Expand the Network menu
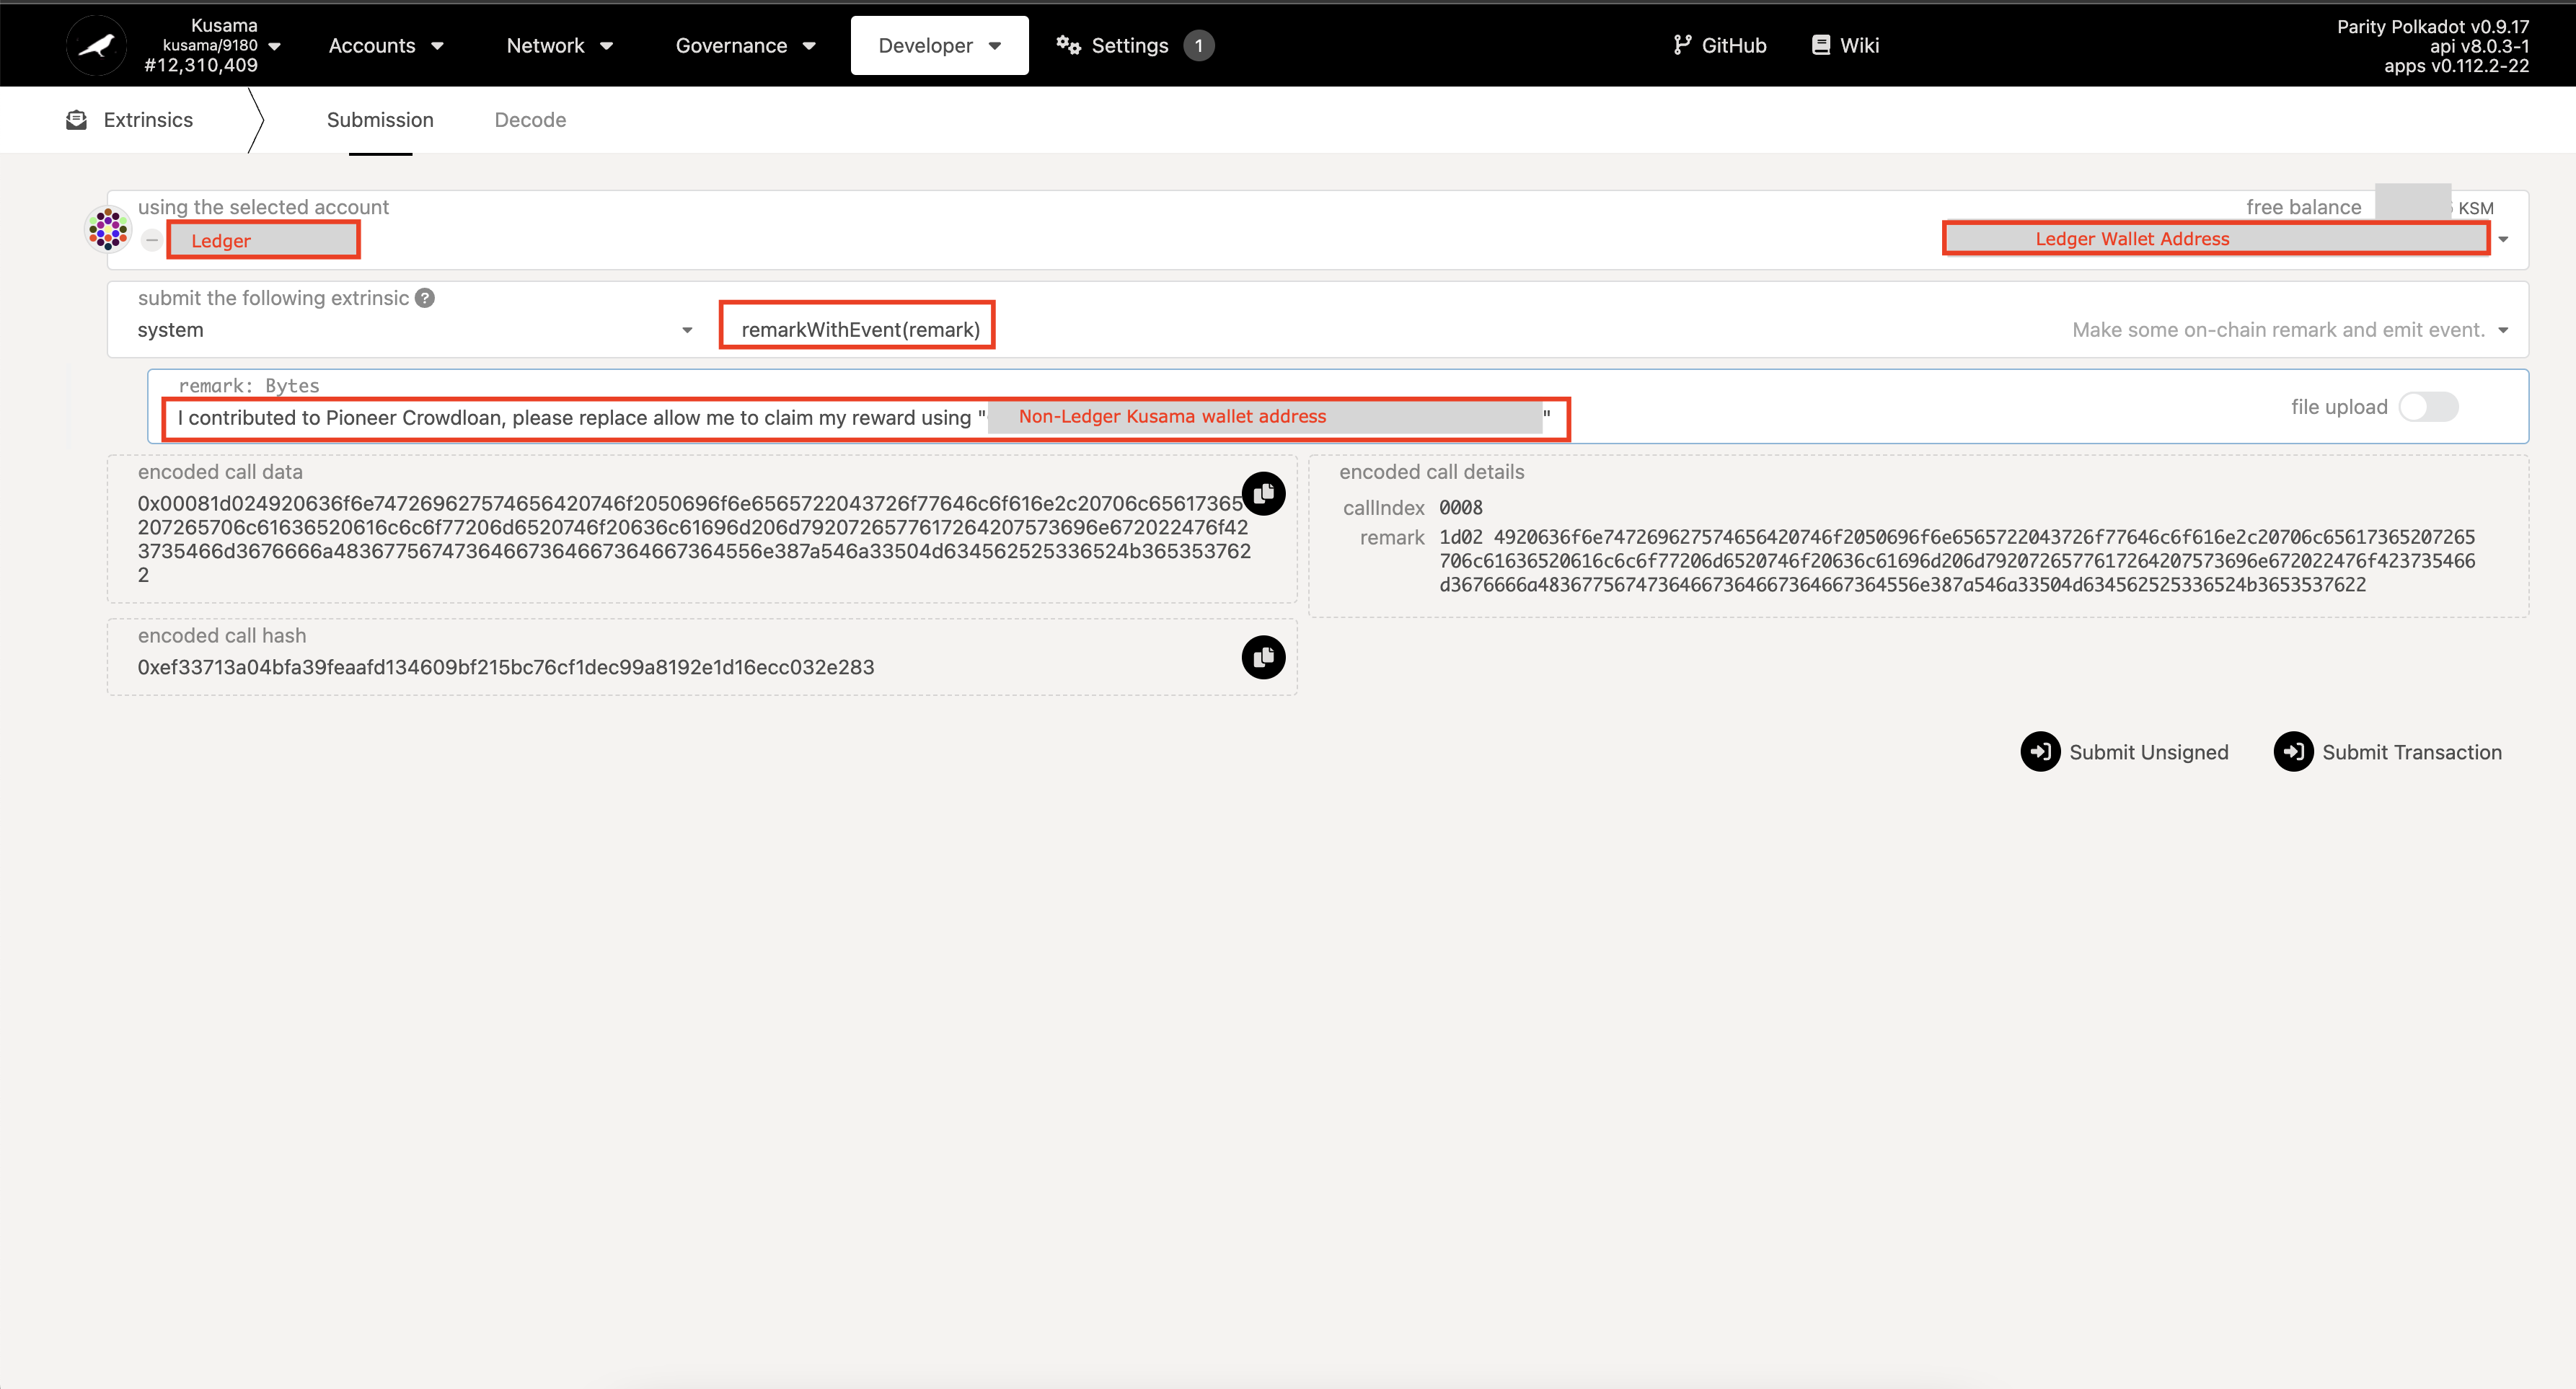2576x1389 pixels. tap(560, 45)
